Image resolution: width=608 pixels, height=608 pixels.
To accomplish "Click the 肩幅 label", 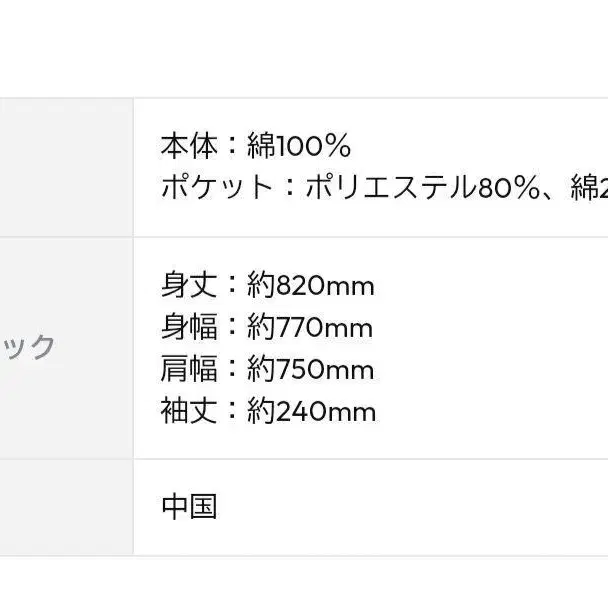I will pyautogui.click(x=189, y=369).
